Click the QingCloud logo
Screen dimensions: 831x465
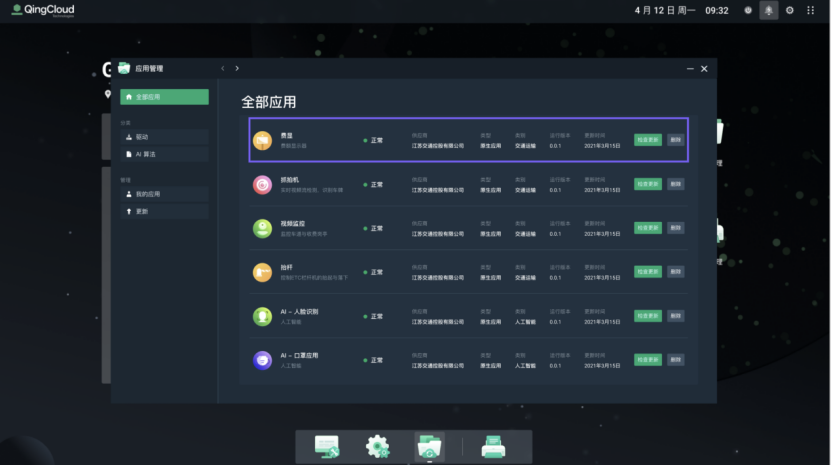point(43,10)
